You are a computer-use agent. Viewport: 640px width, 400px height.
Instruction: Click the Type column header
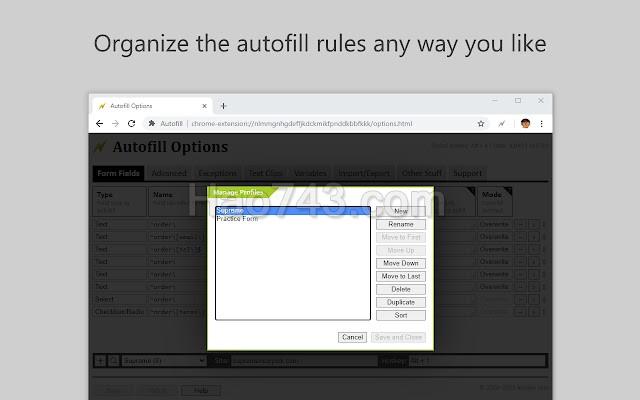coord(120,202)
